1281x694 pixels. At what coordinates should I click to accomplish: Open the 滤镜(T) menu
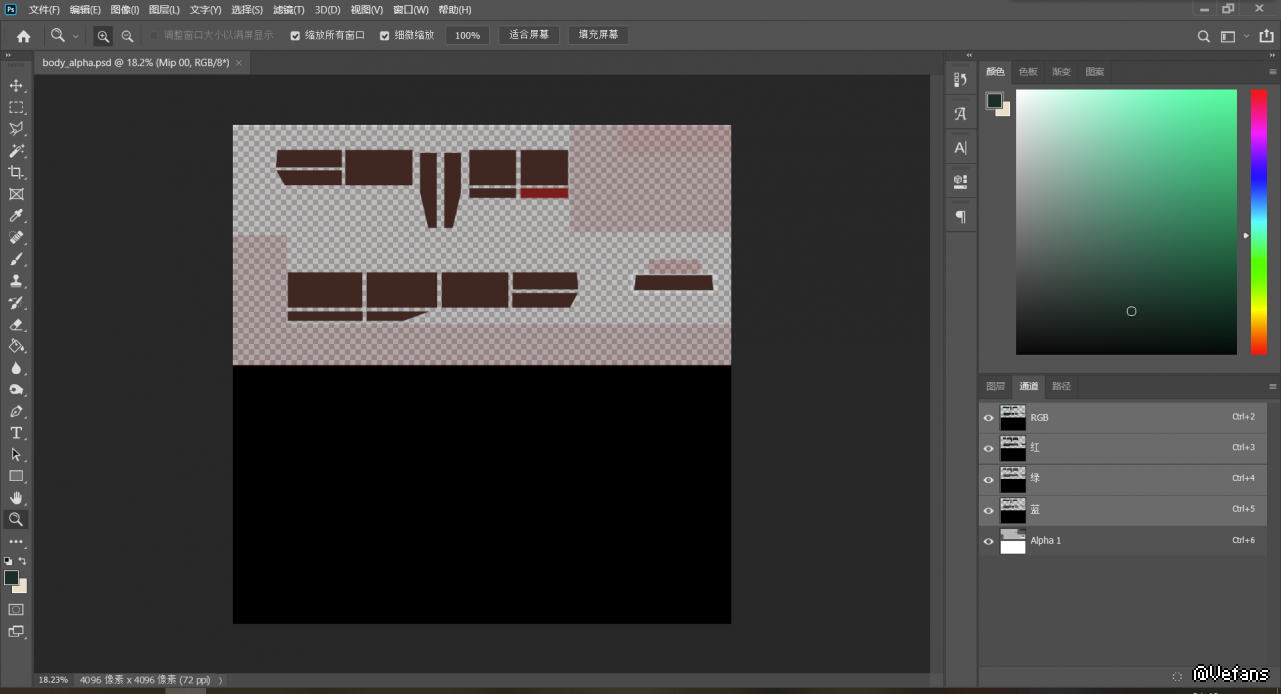click(x=289, y=10)
